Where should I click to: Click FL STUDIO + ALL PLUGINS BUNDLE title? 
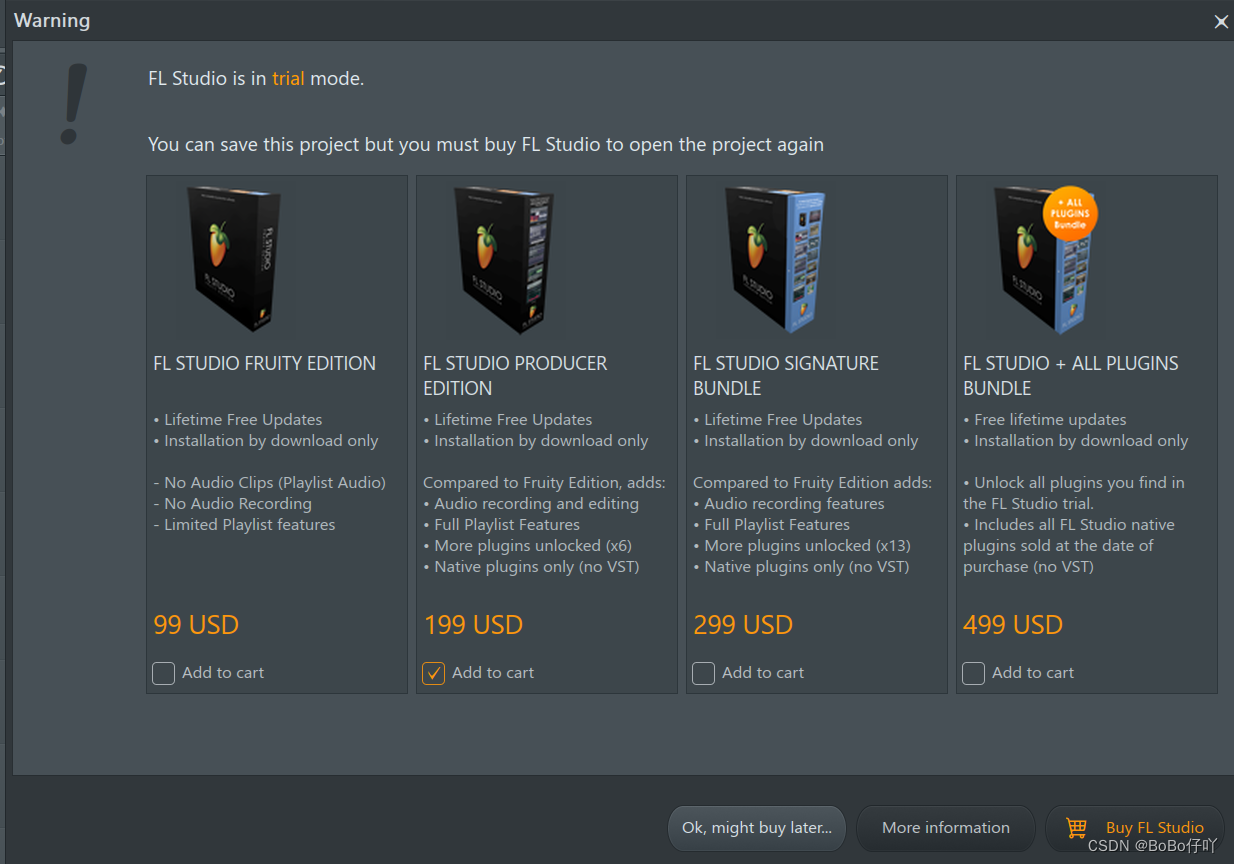point(1071,376)
